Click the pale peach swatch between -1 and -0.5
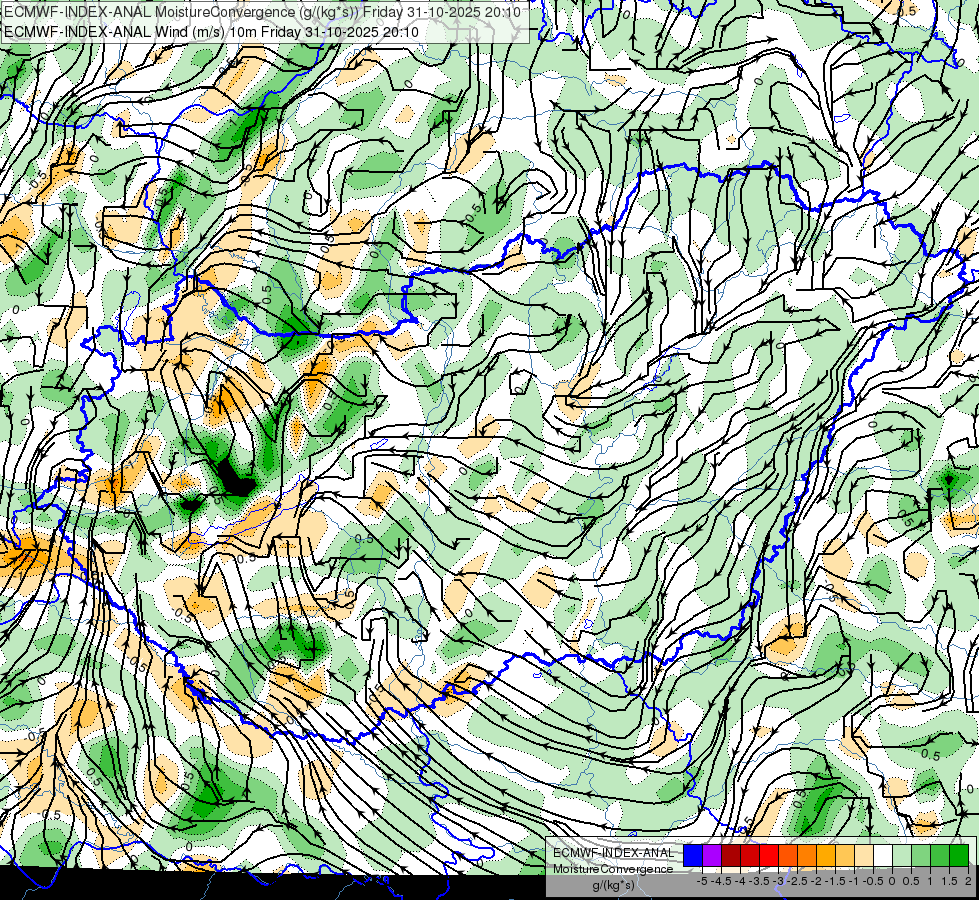This screenshot has height=900, width=979. (864, 855)
